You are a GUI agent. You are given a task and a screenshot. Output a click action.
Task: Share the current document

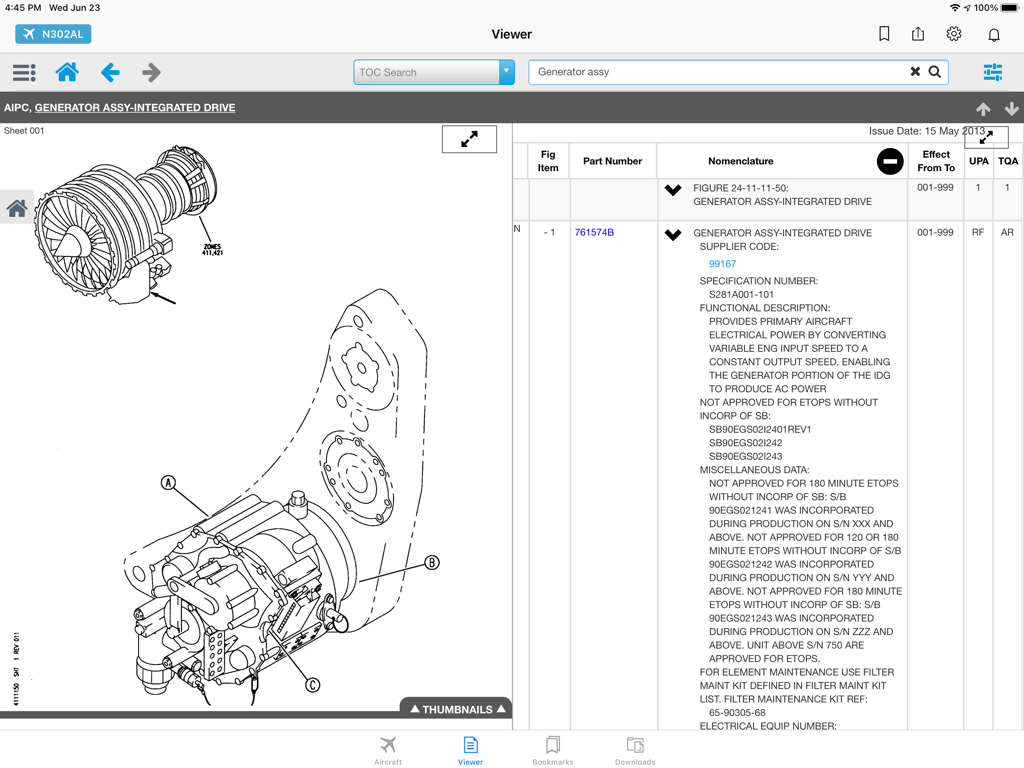coord(918,33)
